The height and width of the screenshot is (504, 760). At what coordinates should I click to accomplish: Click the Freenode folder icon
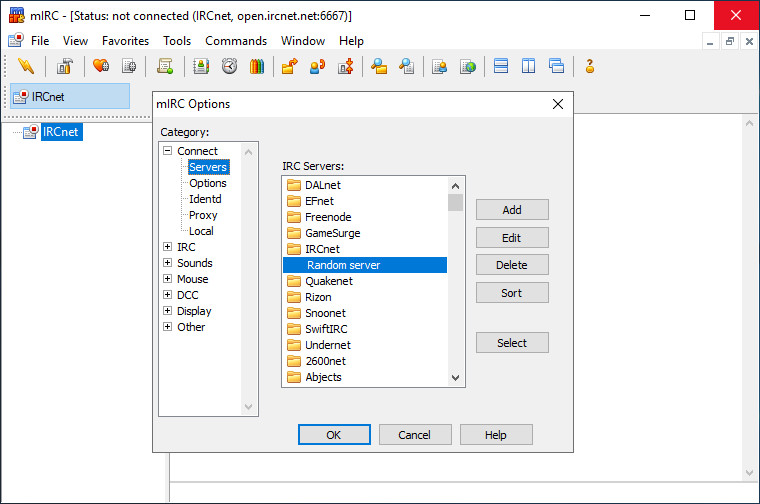[294, 217]
